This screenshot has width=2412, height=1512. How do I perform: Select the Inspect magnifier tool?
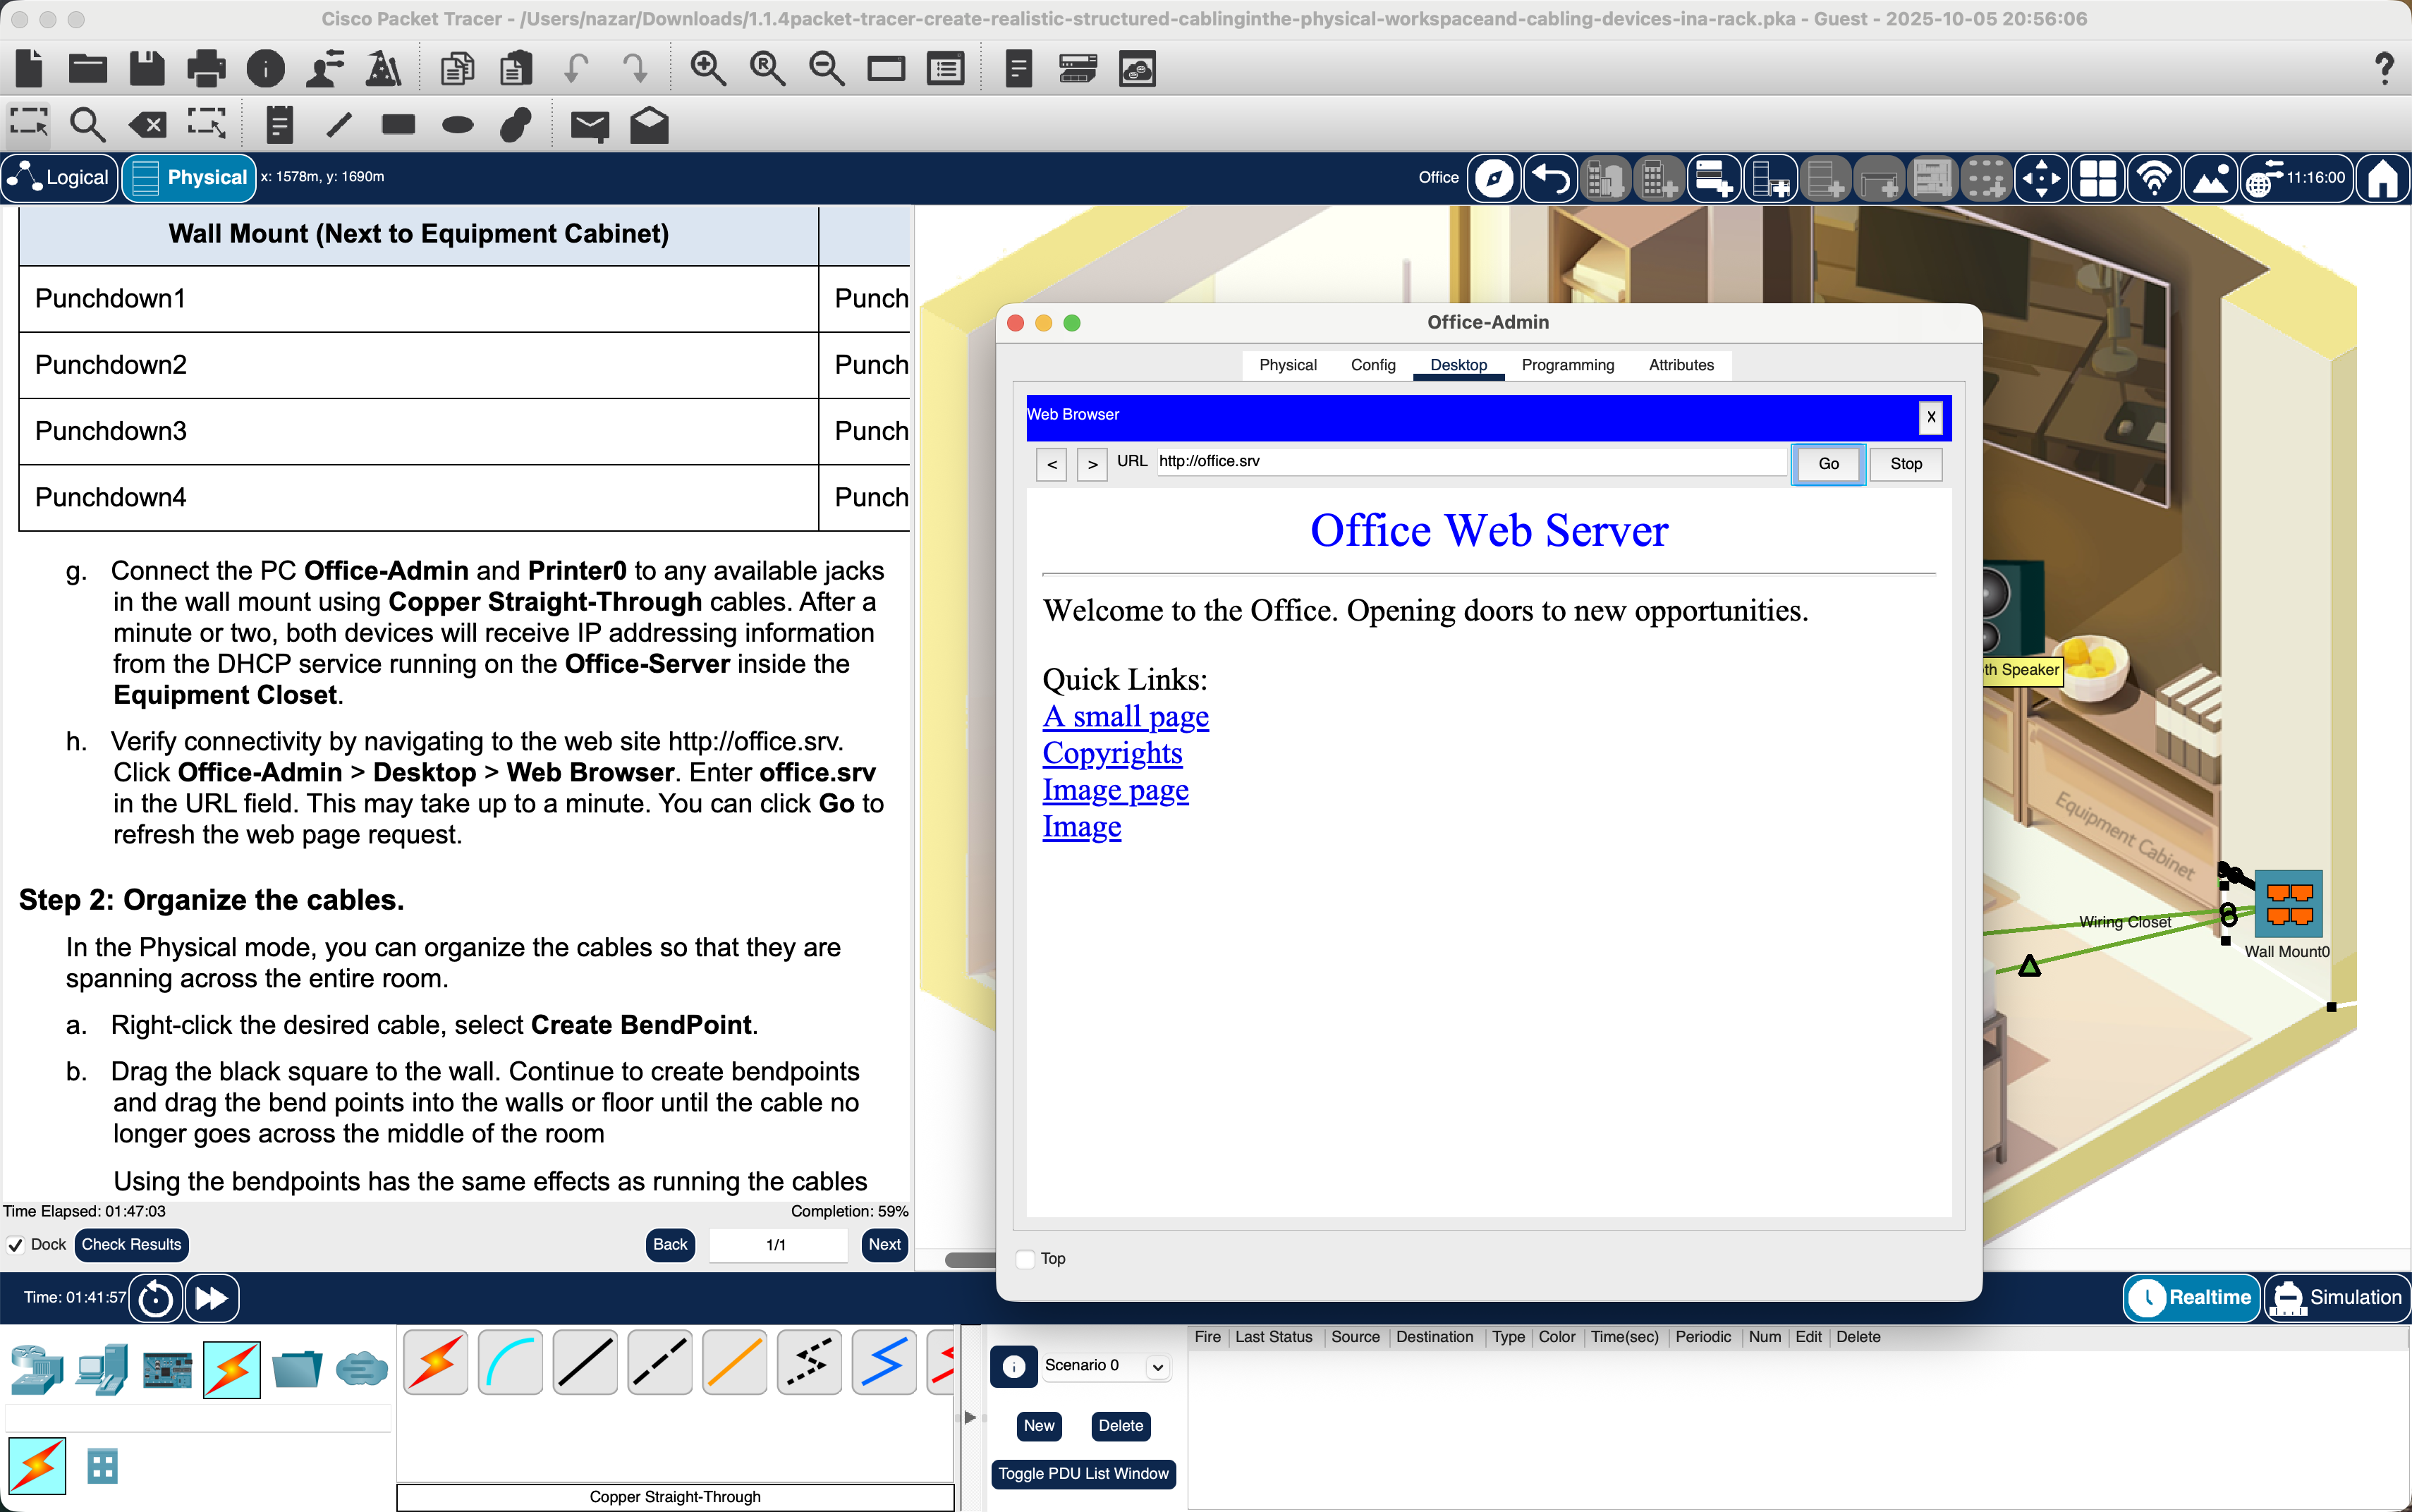[88, 125]
